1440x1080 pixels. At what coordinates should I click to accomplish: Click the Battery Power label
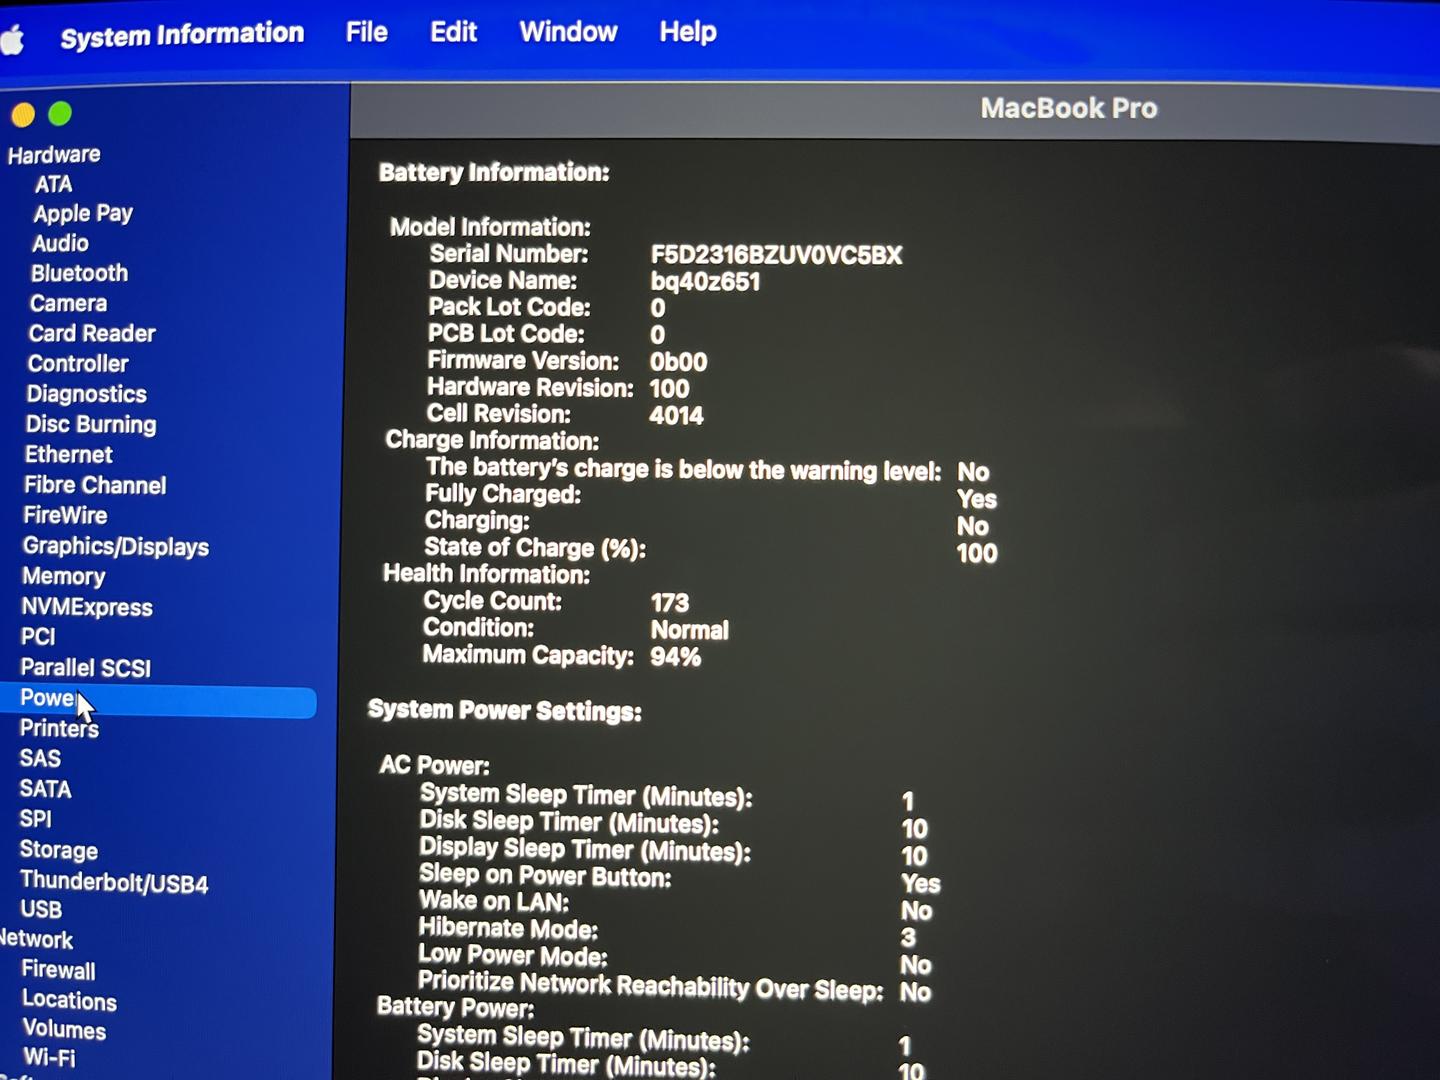455,1007
